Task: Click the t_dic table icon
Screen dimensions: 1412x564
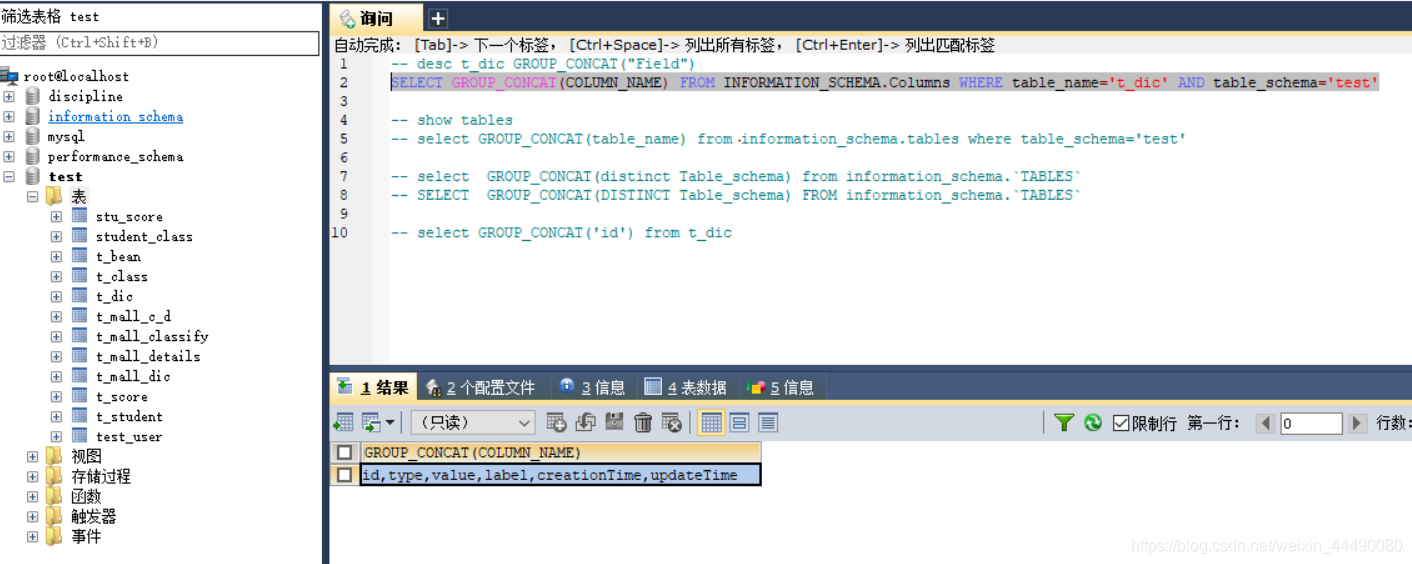Action: [x=80, y=296]
